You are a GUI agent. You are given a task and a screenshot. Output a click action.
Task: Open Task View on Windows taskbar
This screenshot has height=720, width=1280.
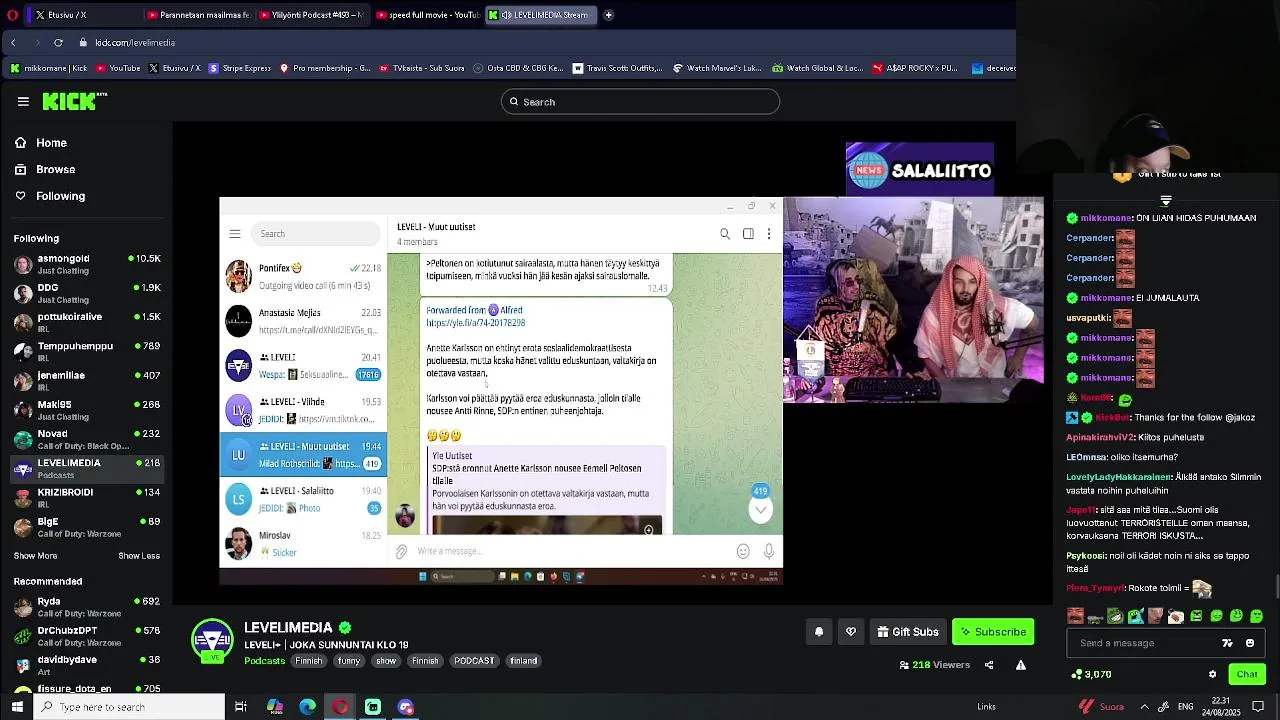click(241, 707)
